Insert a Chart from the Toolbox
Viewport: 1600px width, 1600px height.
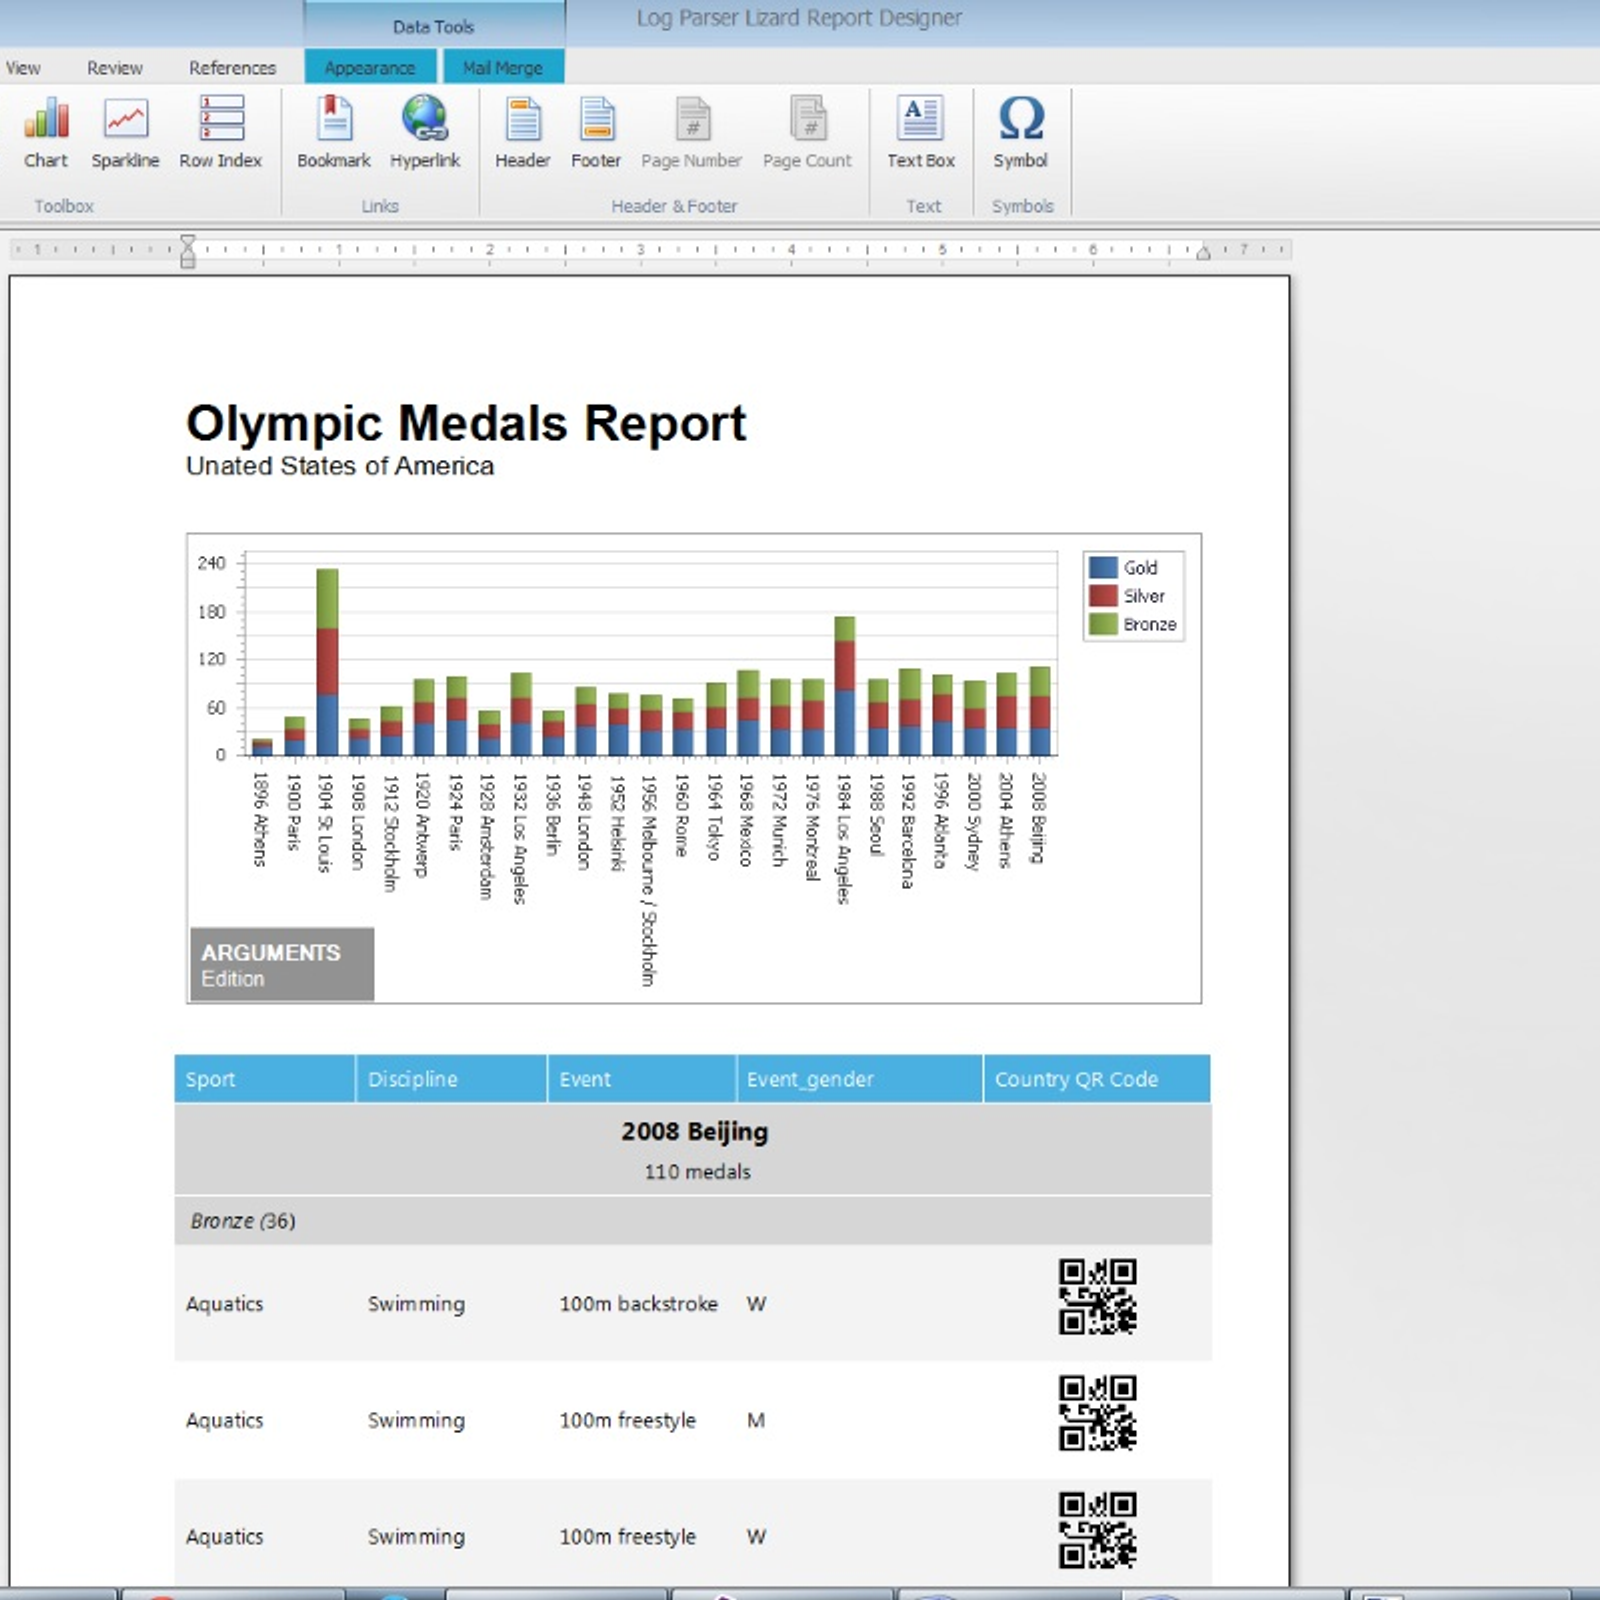(x=46, y=132)
